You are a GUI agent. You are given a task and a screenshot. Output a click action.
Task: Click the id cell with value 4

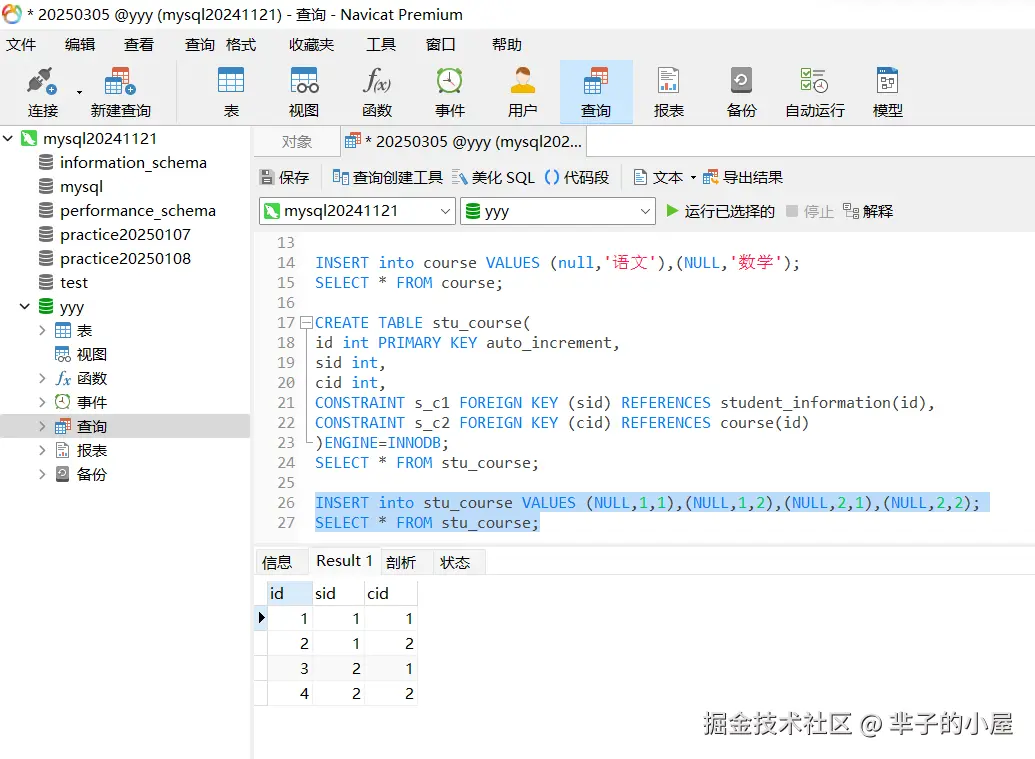pos(290,694)
